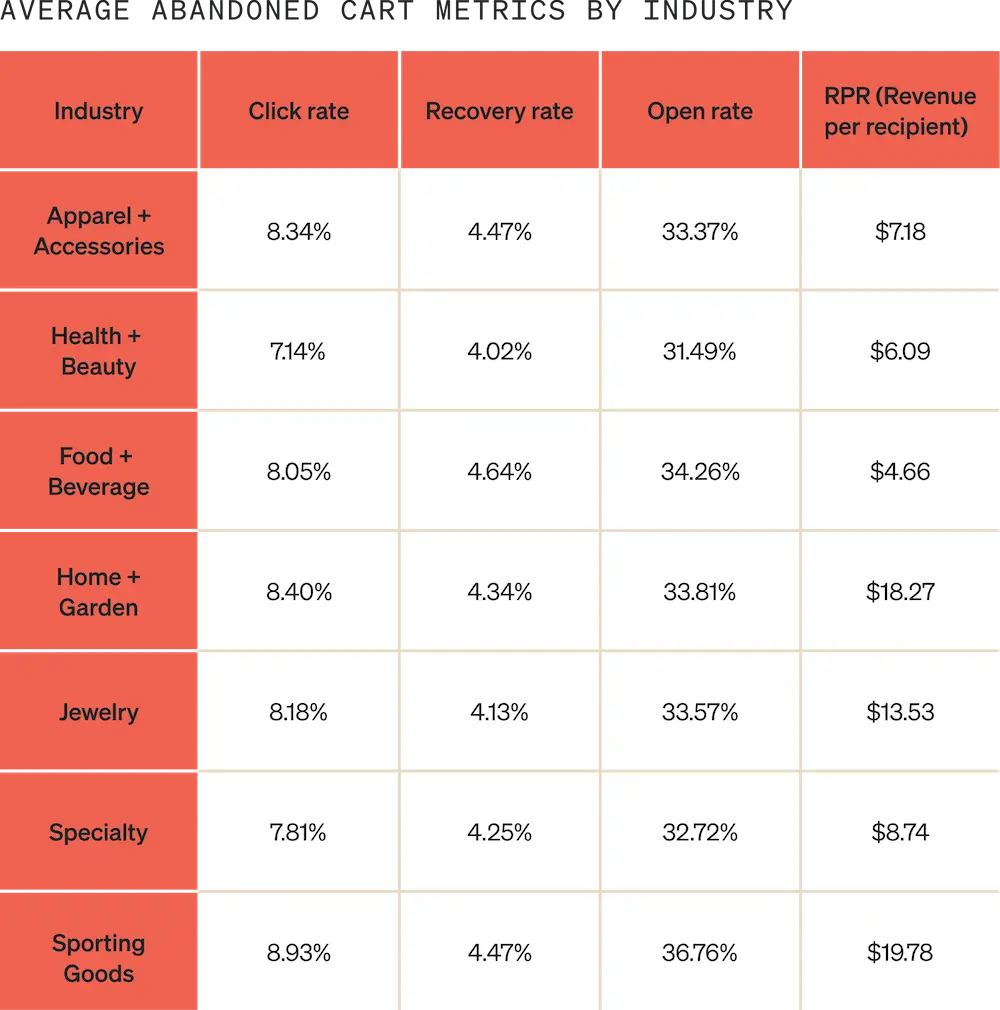Select the Open rate column header

point(700,111)
